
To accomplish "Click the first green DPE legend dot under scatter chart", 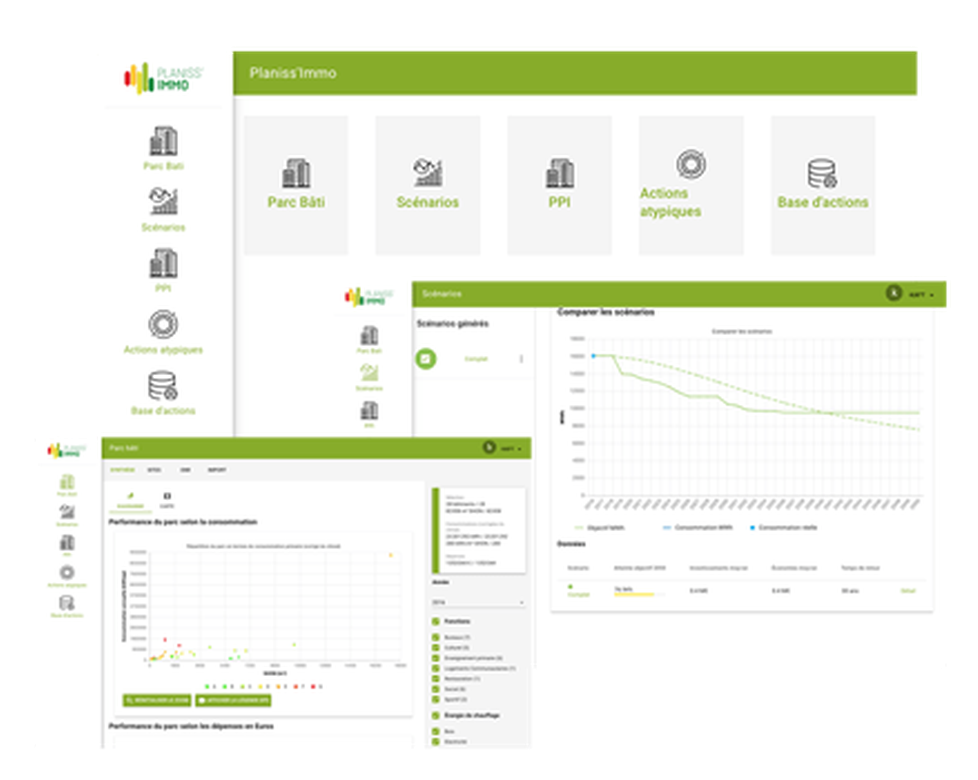I will click(x=207, y=686).
